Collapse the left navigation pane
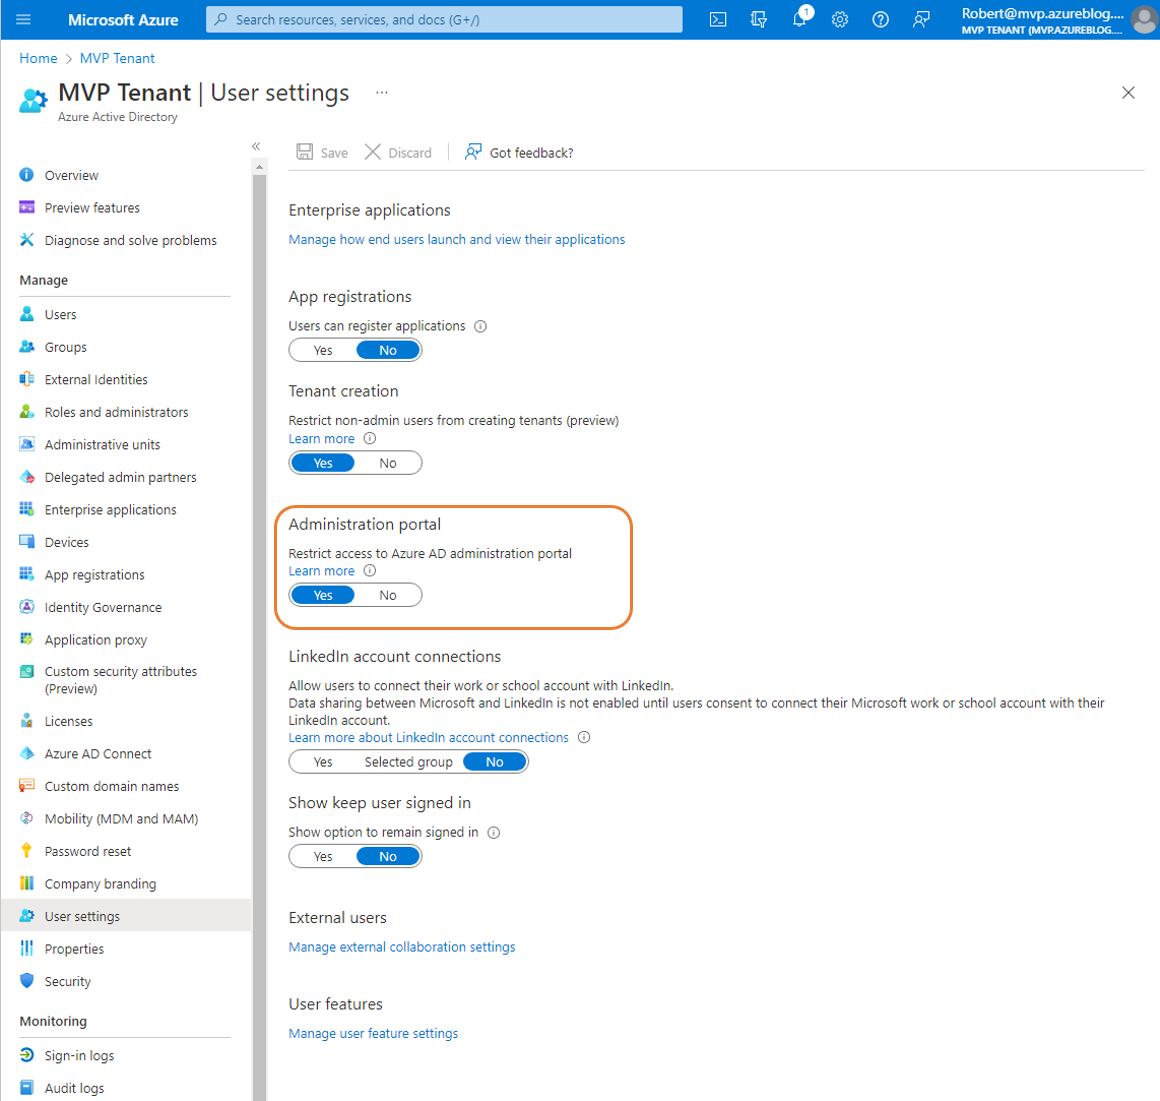The height and width of the screenshot is (1101, 1160). click(256, 146)
